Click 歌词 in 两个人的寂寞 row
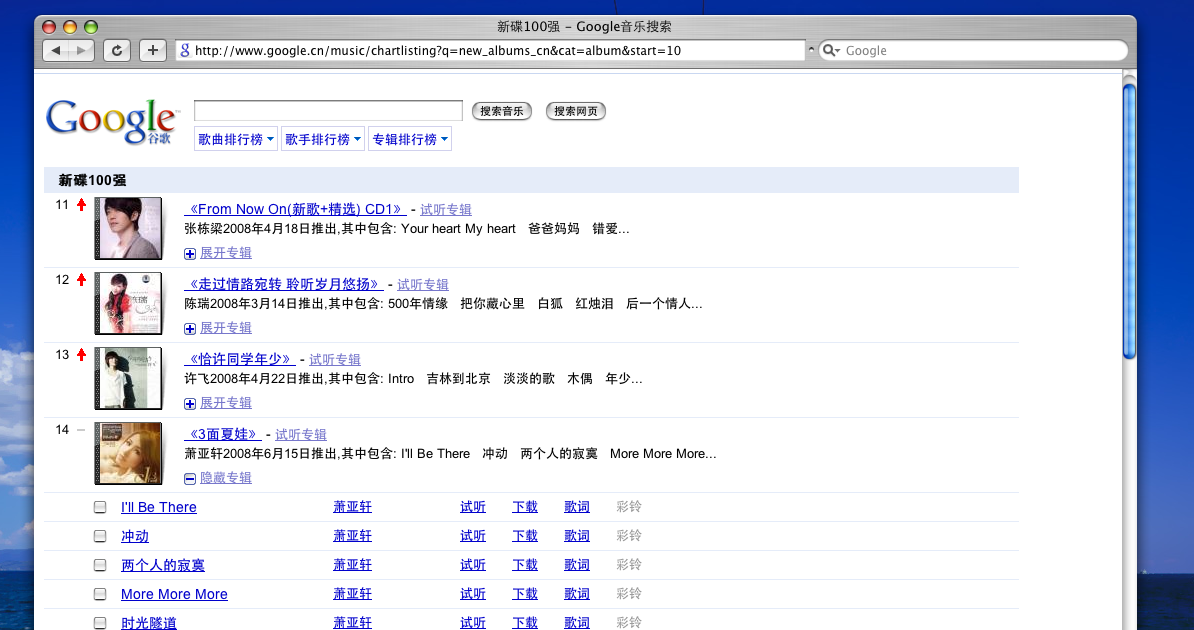This screenshot has height=630, width=1194. pos(576,565)
